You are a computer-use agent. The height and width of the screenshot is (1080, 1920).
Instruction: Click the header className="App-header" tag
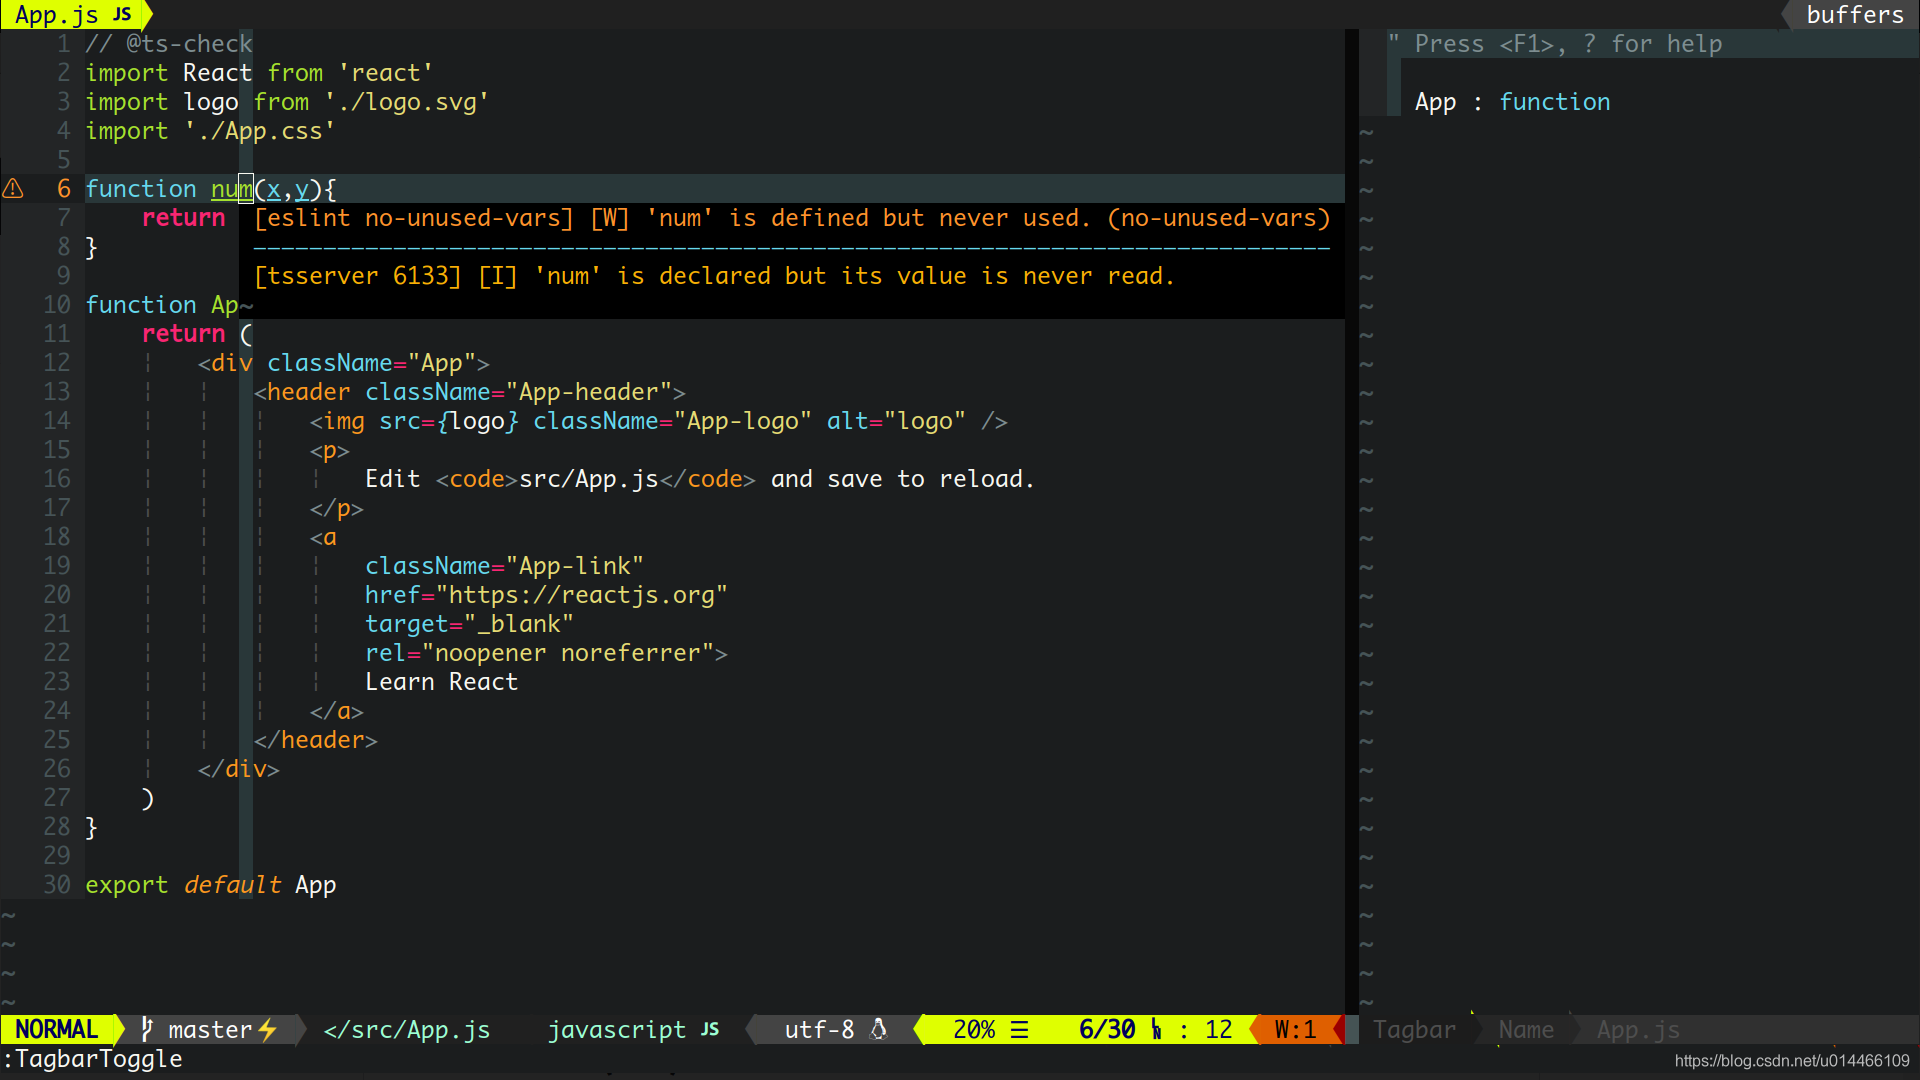tap(469, 392)
